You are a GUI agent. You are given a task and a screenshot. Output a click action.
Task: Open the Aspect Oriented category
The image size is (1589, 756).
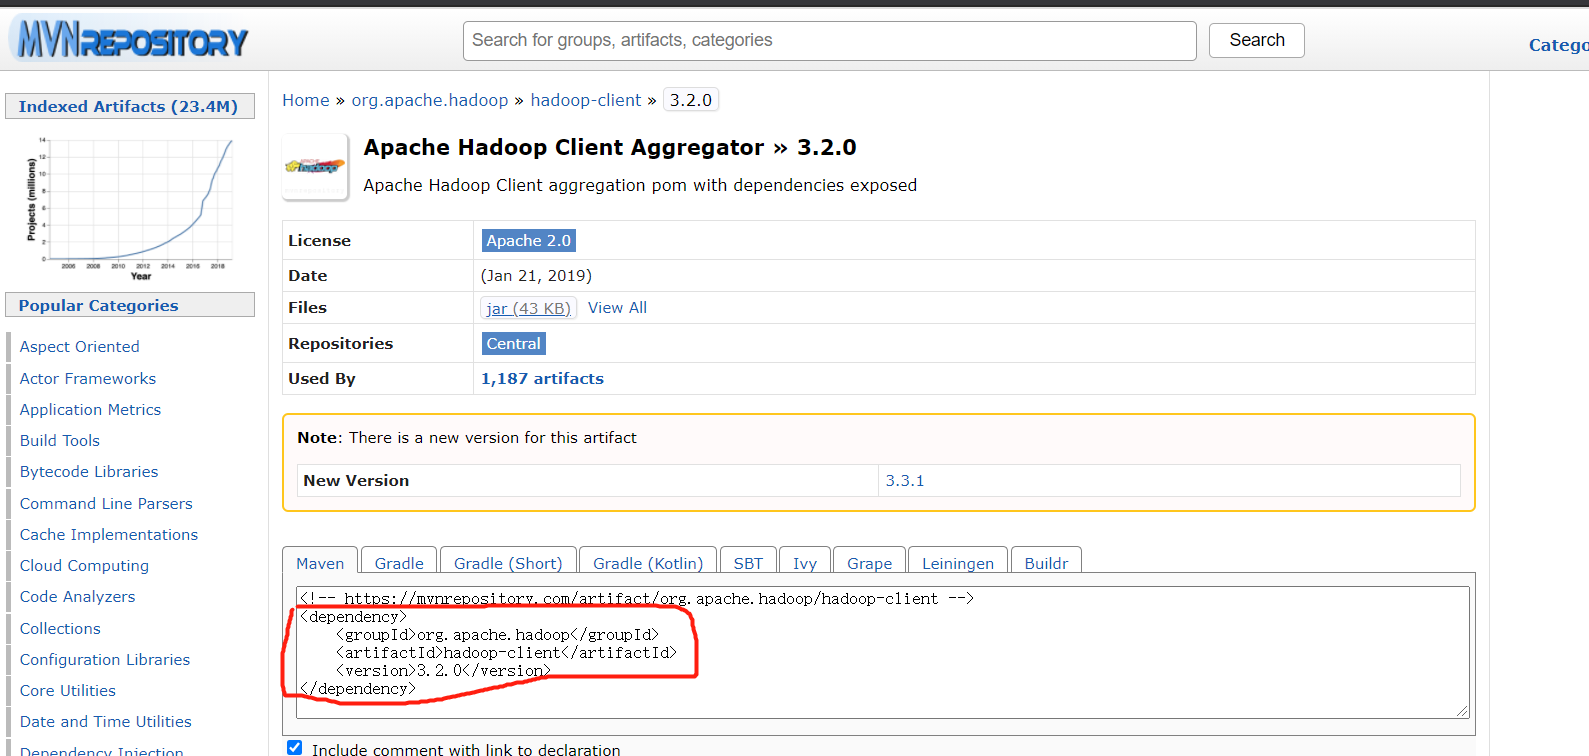(x=79, y=347)
